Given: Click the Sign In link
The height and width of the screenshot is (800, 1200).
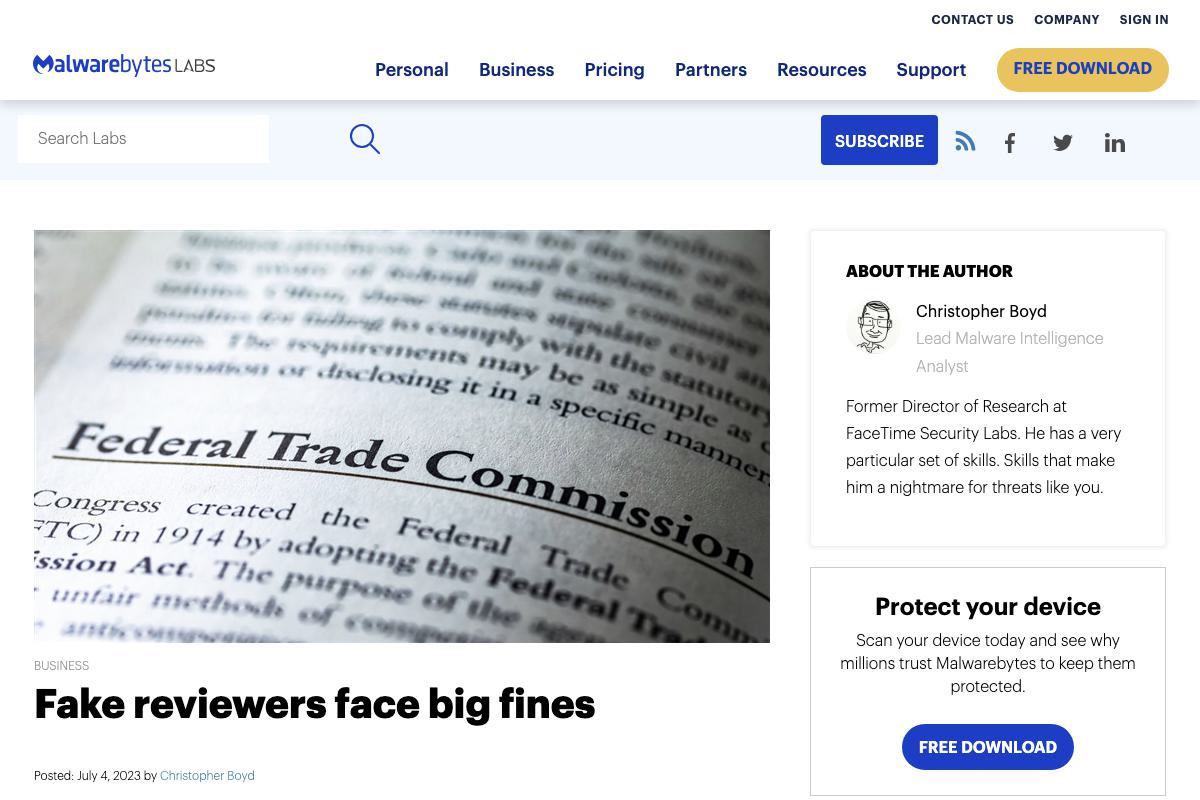Looking at the screenshot, I should point(1144,20).
